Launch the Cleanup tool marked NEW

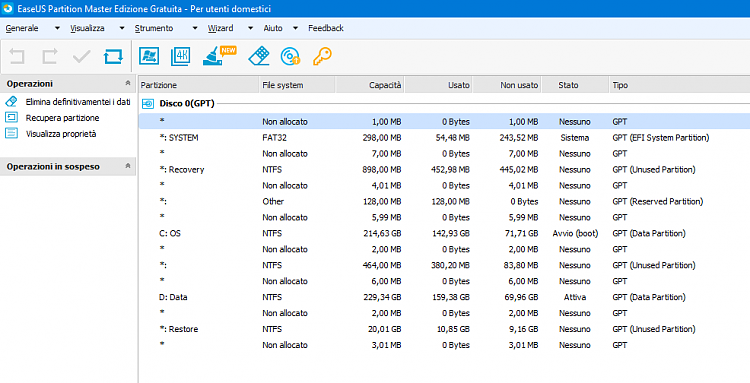pyautogui.click(x=219, y=55)
